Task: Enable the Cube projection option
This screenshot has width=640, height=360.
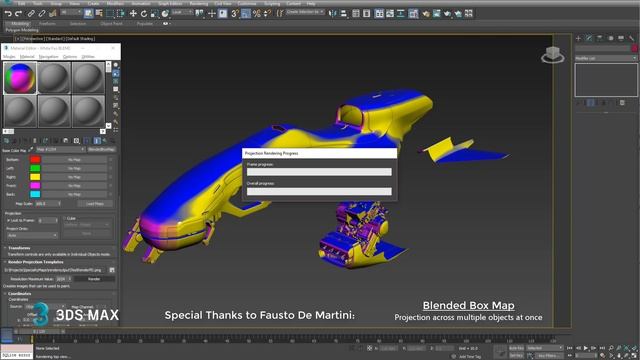Action: [65, 218]
